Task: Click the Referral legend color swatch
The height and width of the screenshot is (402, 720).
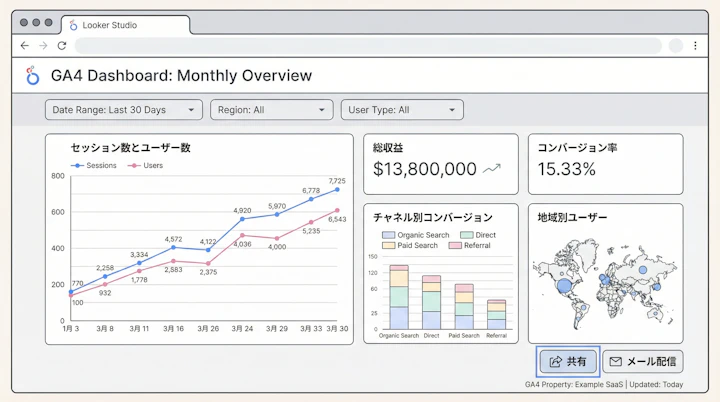Action: click(x=455, y=245)
